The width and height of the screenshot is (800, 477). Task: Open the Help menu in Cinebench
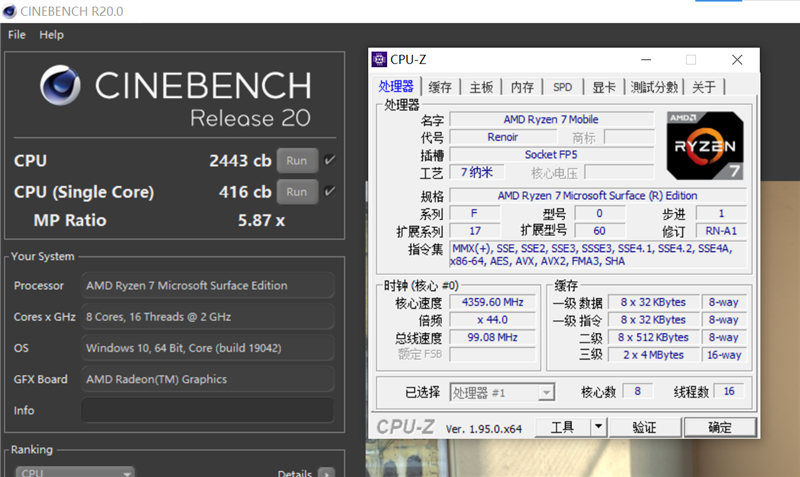click(x=52, y=35)
